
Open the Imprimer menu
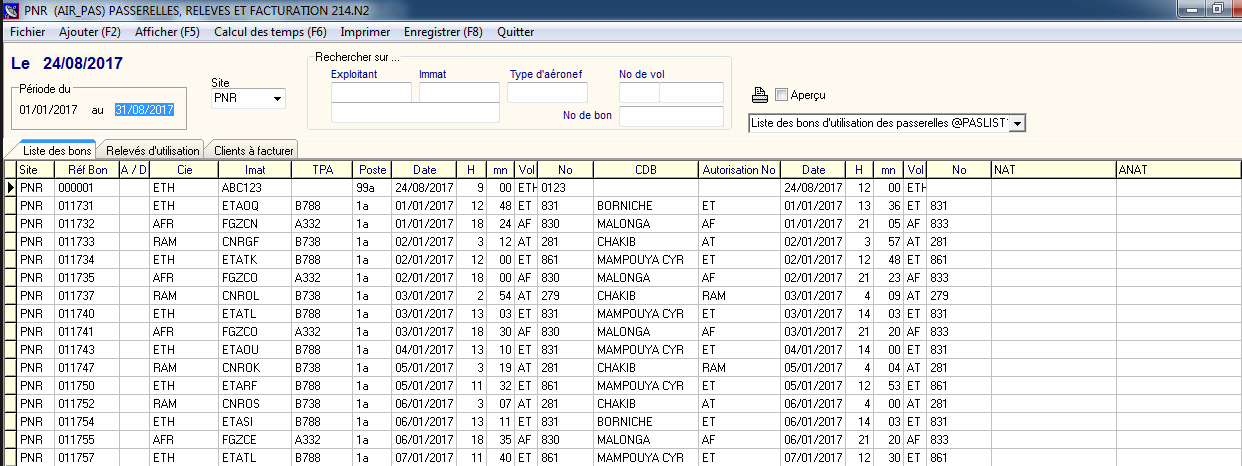[365, 32]
